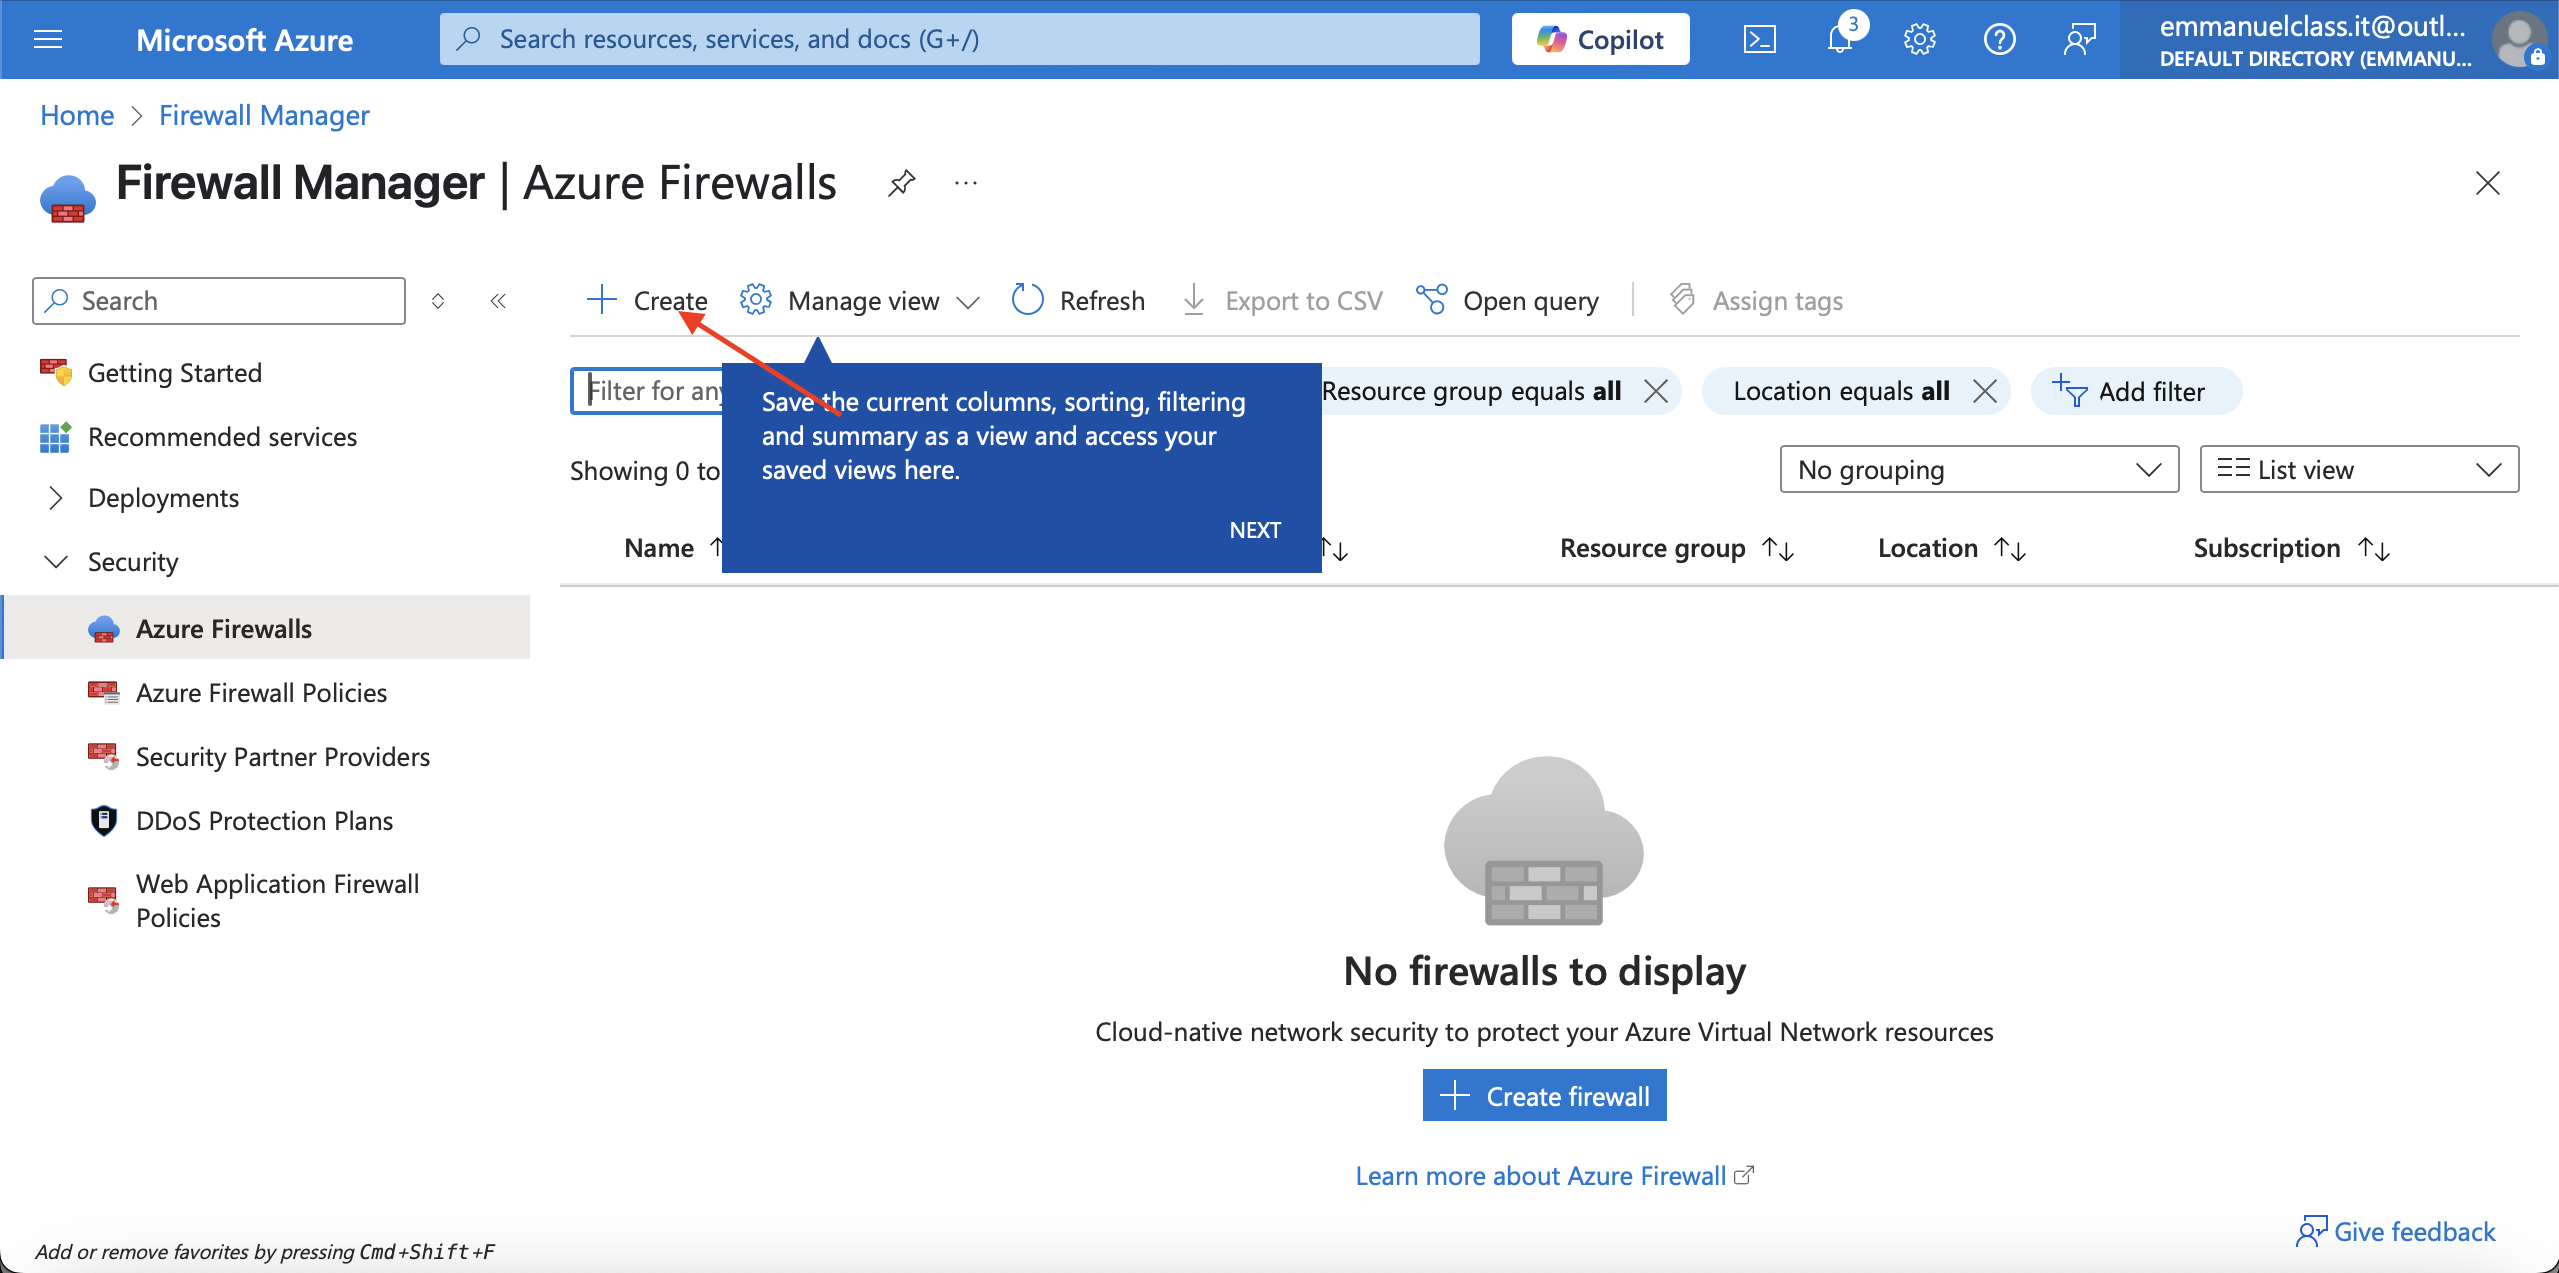Click Export to CSV
Image resolution: width=2559 pixels, height=1273 pixels.
(x=1282, y=300)
